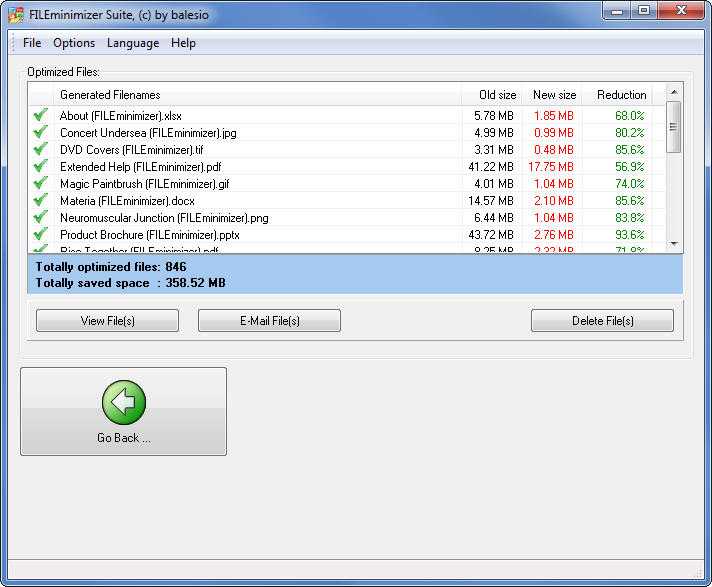The height and width of the screenshot is (587, 712).
Task: Click green checkmark beside DVD Covers tif
Action: pyautogui.click(x=40, y=149)
